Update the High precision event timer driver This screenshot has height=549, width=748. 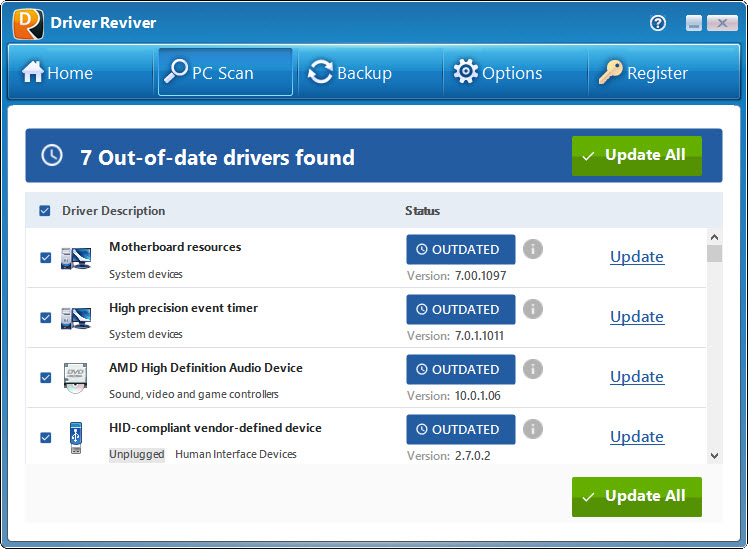(x=637, y=317)
